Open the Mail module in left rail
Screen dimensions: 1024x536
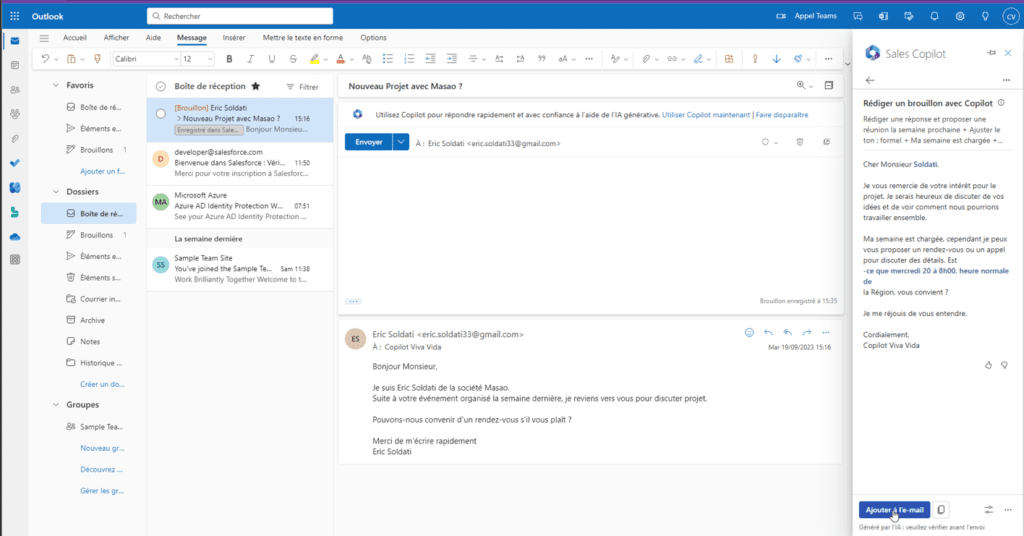click(15, 40)
